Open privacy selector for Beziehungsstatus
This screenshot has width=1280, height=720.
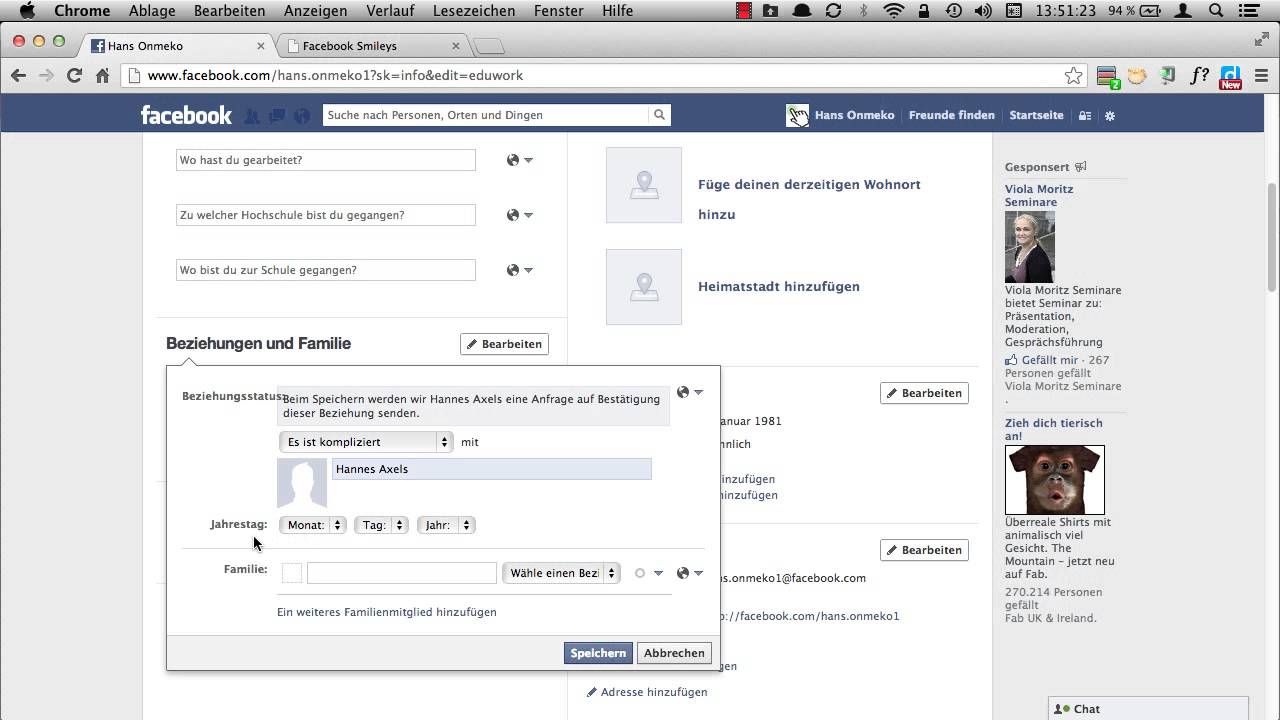[x=690, y=392]
